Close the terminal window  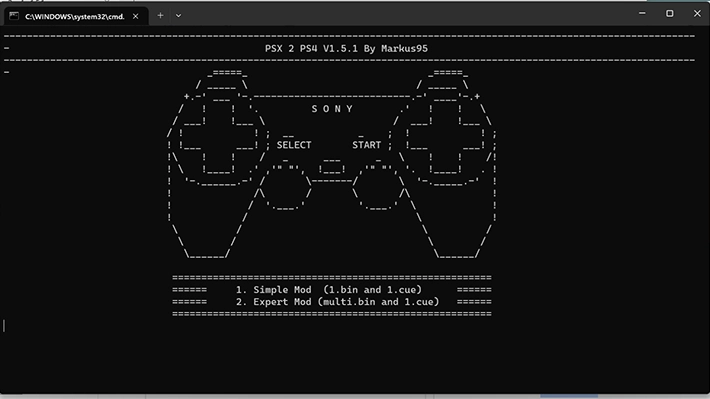[x=697, y=14]
